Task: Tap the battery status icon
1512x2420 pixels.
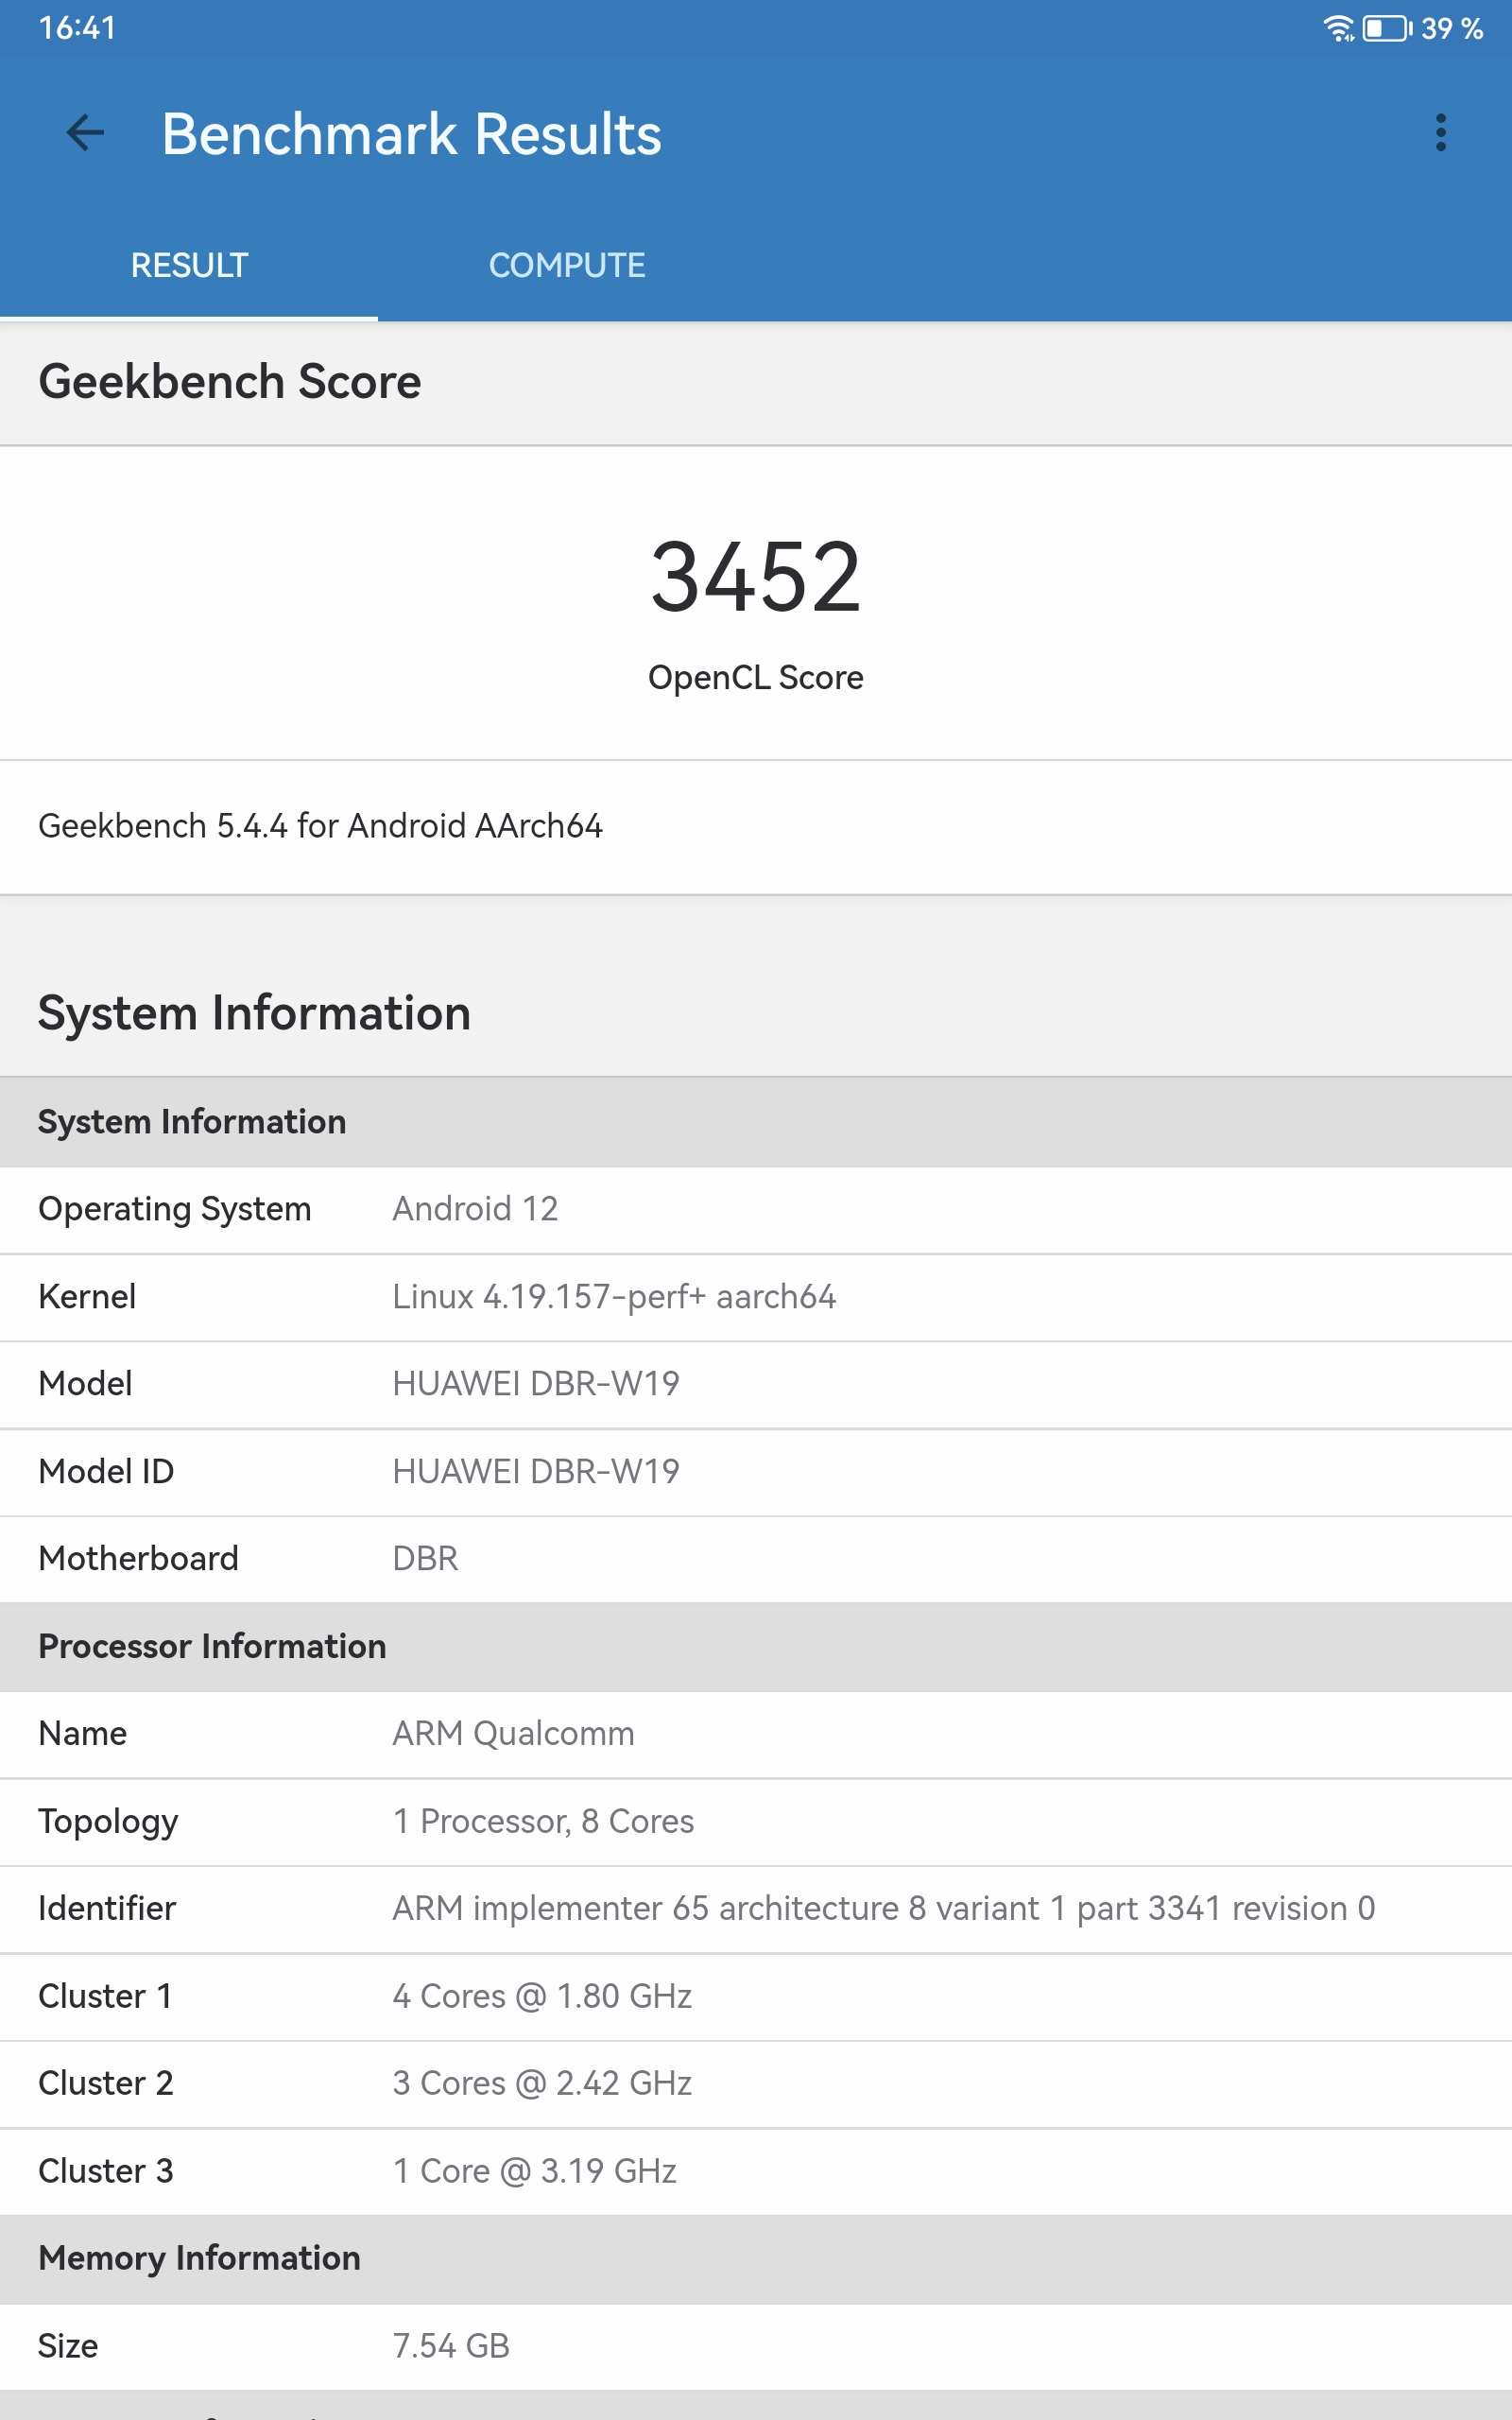Action: point(1387,28)
